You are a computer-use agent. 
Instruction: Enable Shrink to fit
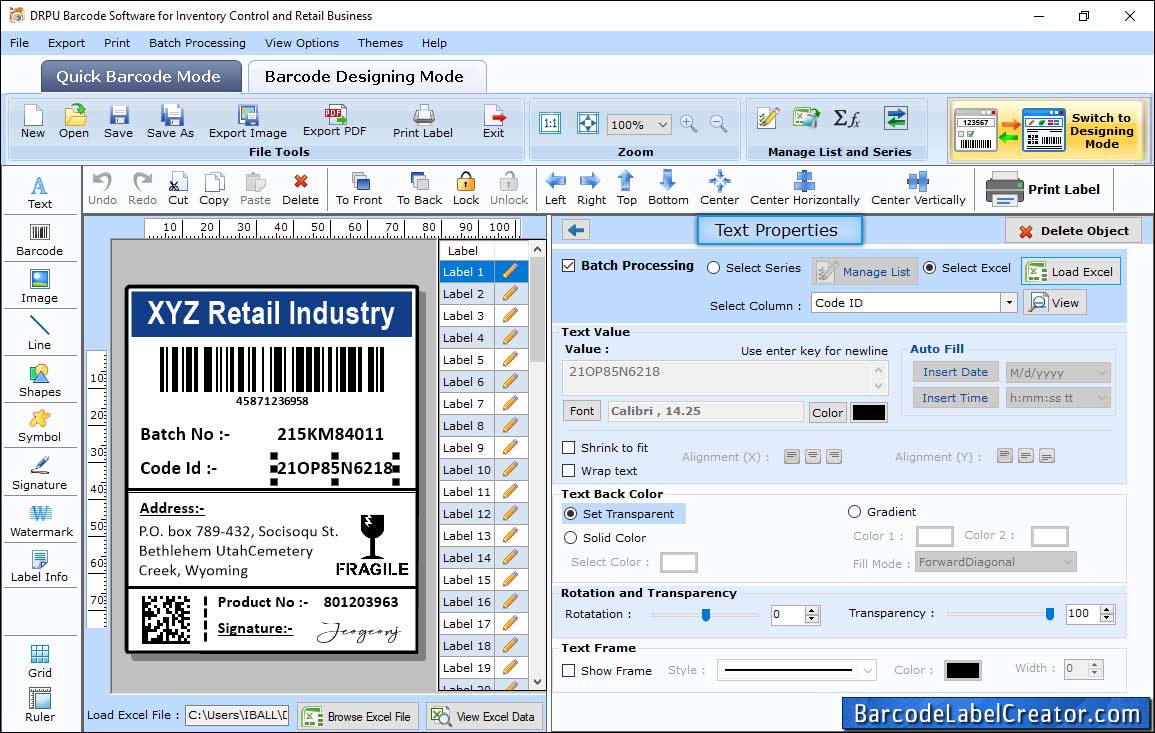(x=569, y=447)
